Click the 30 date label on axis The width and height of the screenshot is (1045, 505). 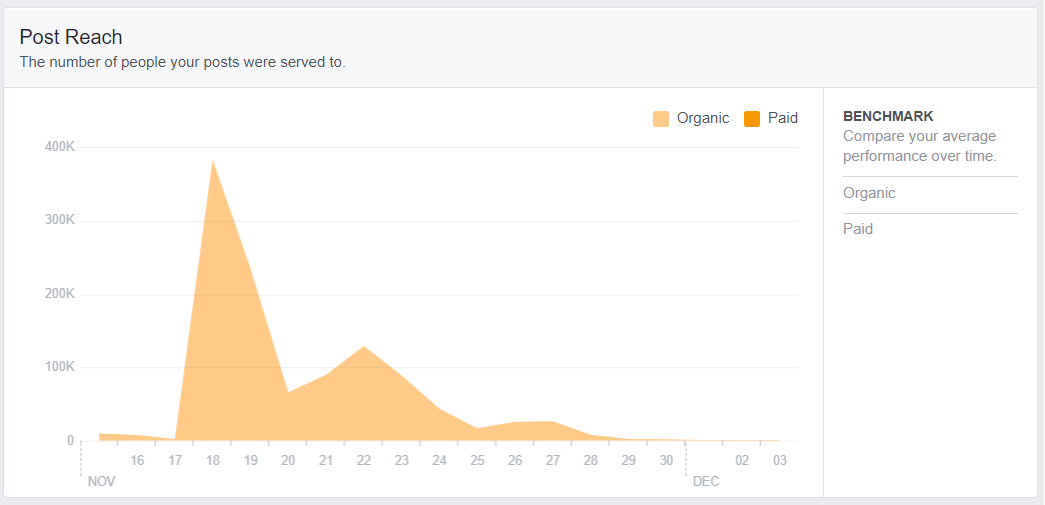(666, 460)
